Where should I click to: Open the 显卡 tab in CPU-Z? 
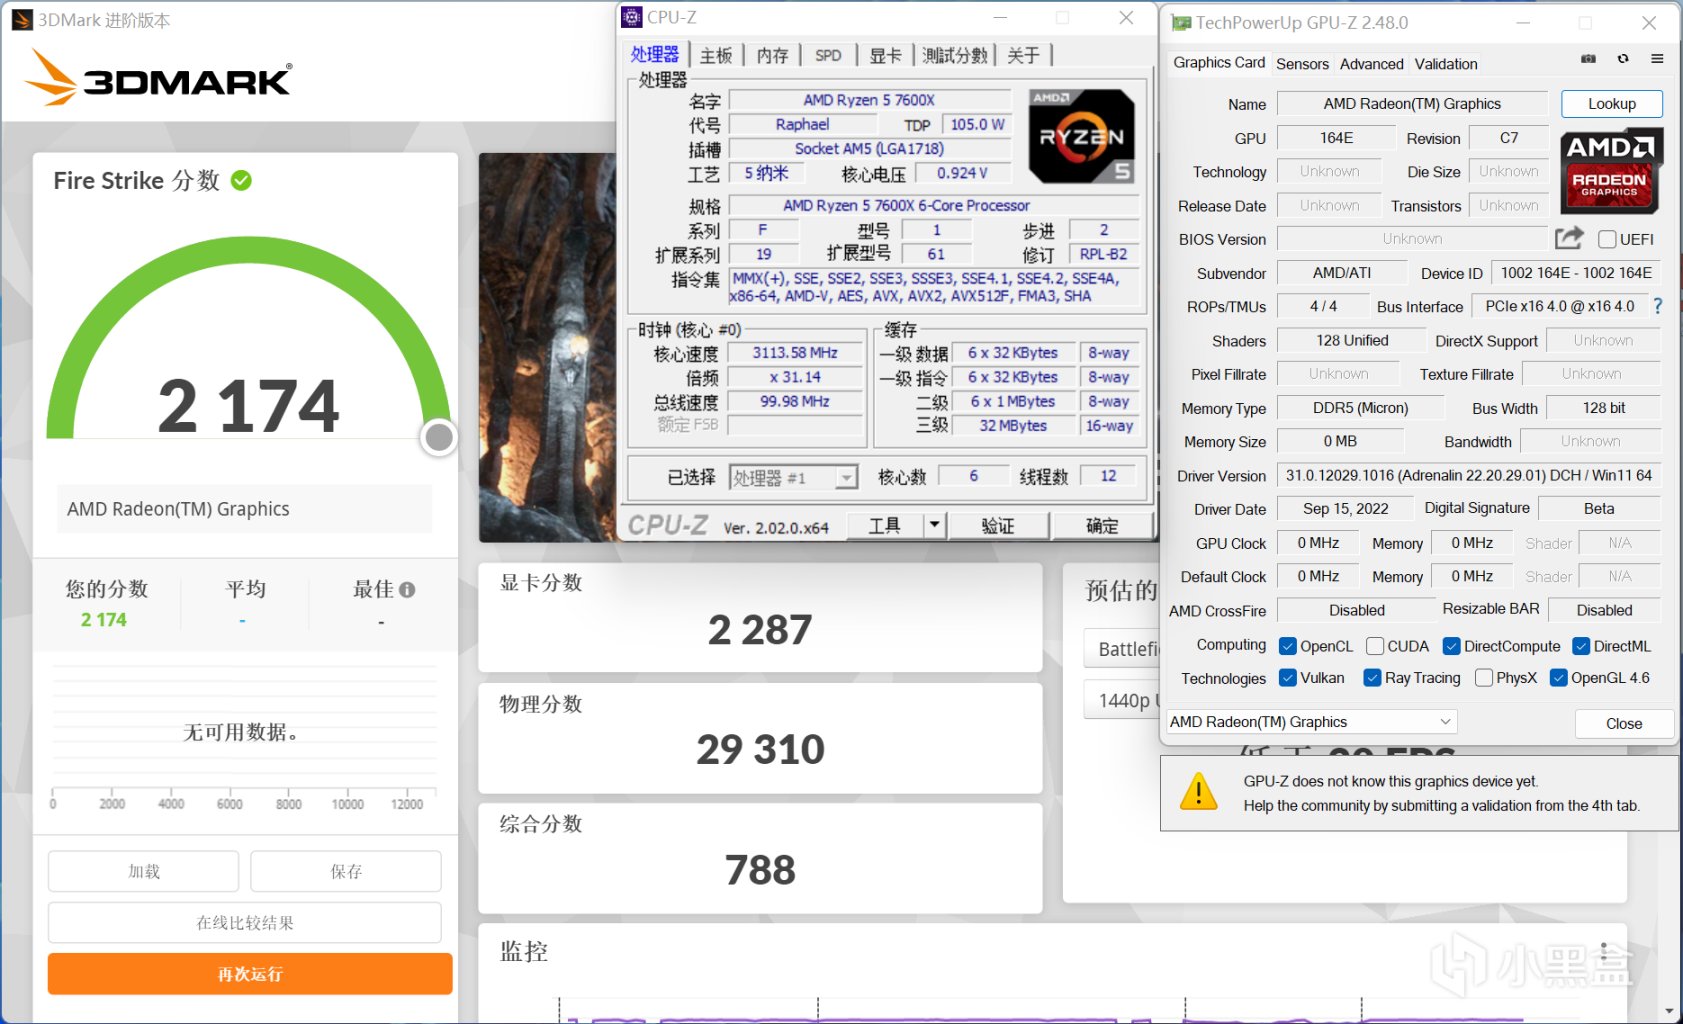click(885, 55)
